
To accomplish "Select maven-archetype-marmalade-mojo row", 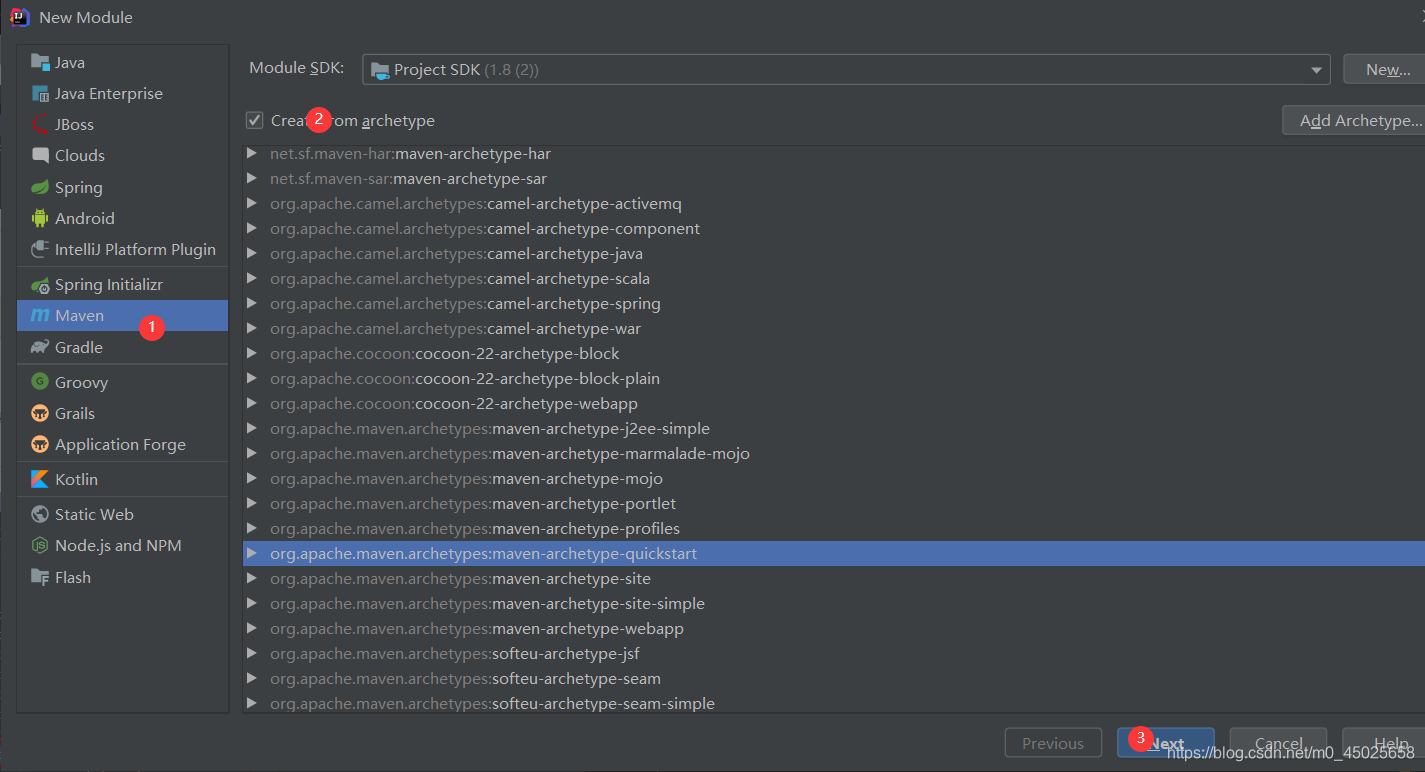I will click(834, 454).
